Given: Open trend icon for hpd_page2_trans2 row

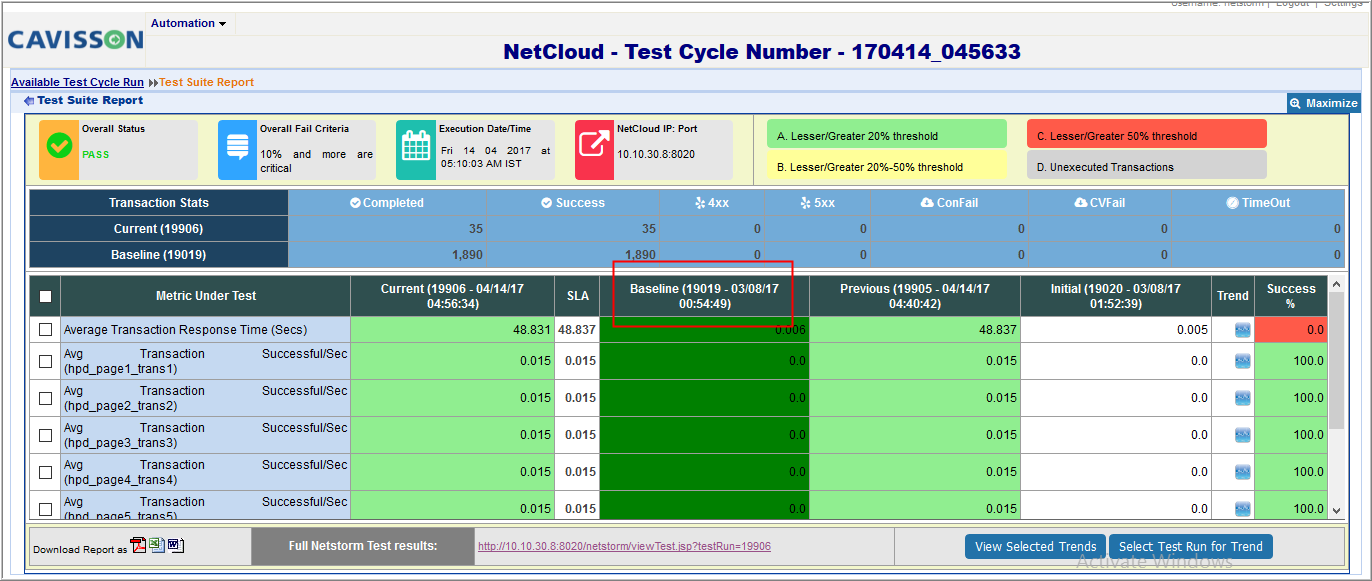Looking at the screenshot, I should (1243, 398).
